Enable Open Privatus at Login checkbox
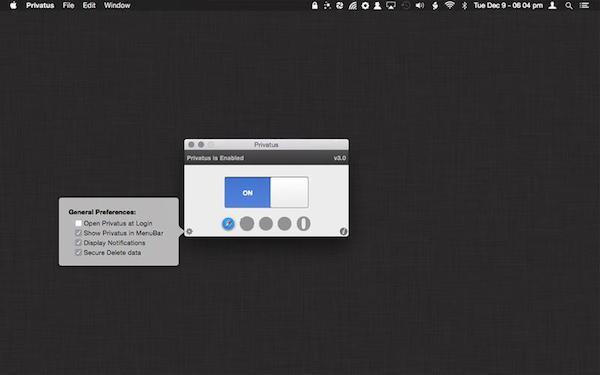This screenshot has height=375, width=600. click(78, 223)
